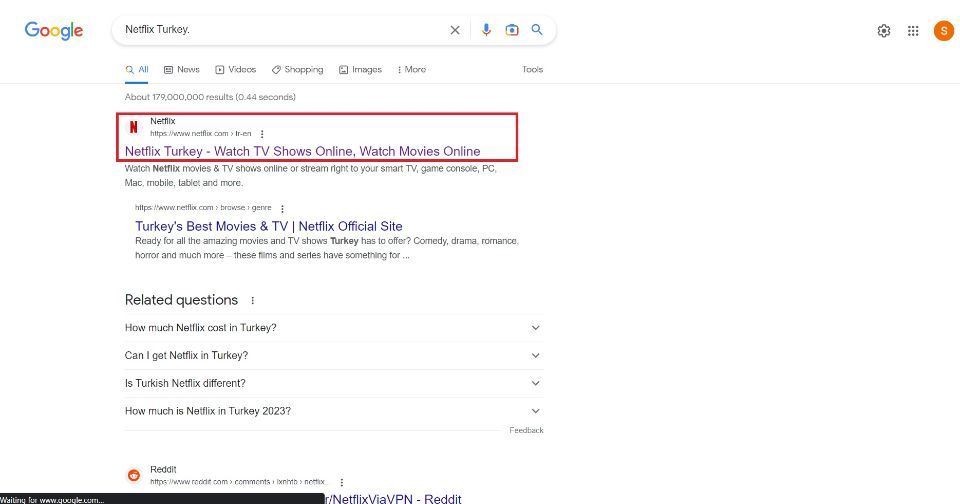This screenshot has width=960, height=504.
Task: Expand 'How much Netflix cost in Turkey?'
Action: [334, 328]
